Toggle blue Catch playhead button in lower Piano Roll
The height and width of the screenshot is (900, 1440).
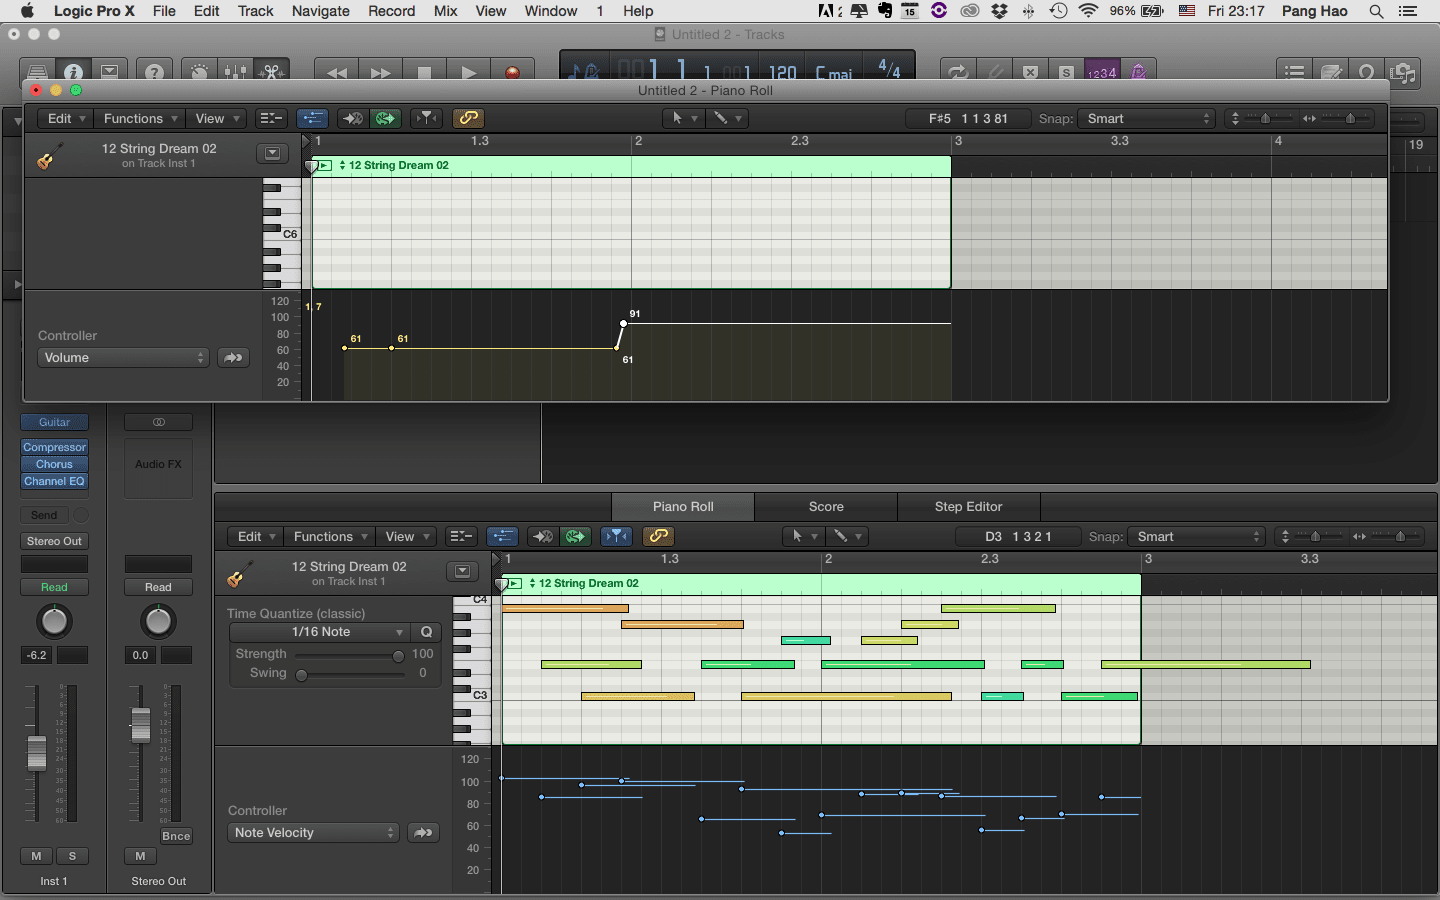pos(617,536)
